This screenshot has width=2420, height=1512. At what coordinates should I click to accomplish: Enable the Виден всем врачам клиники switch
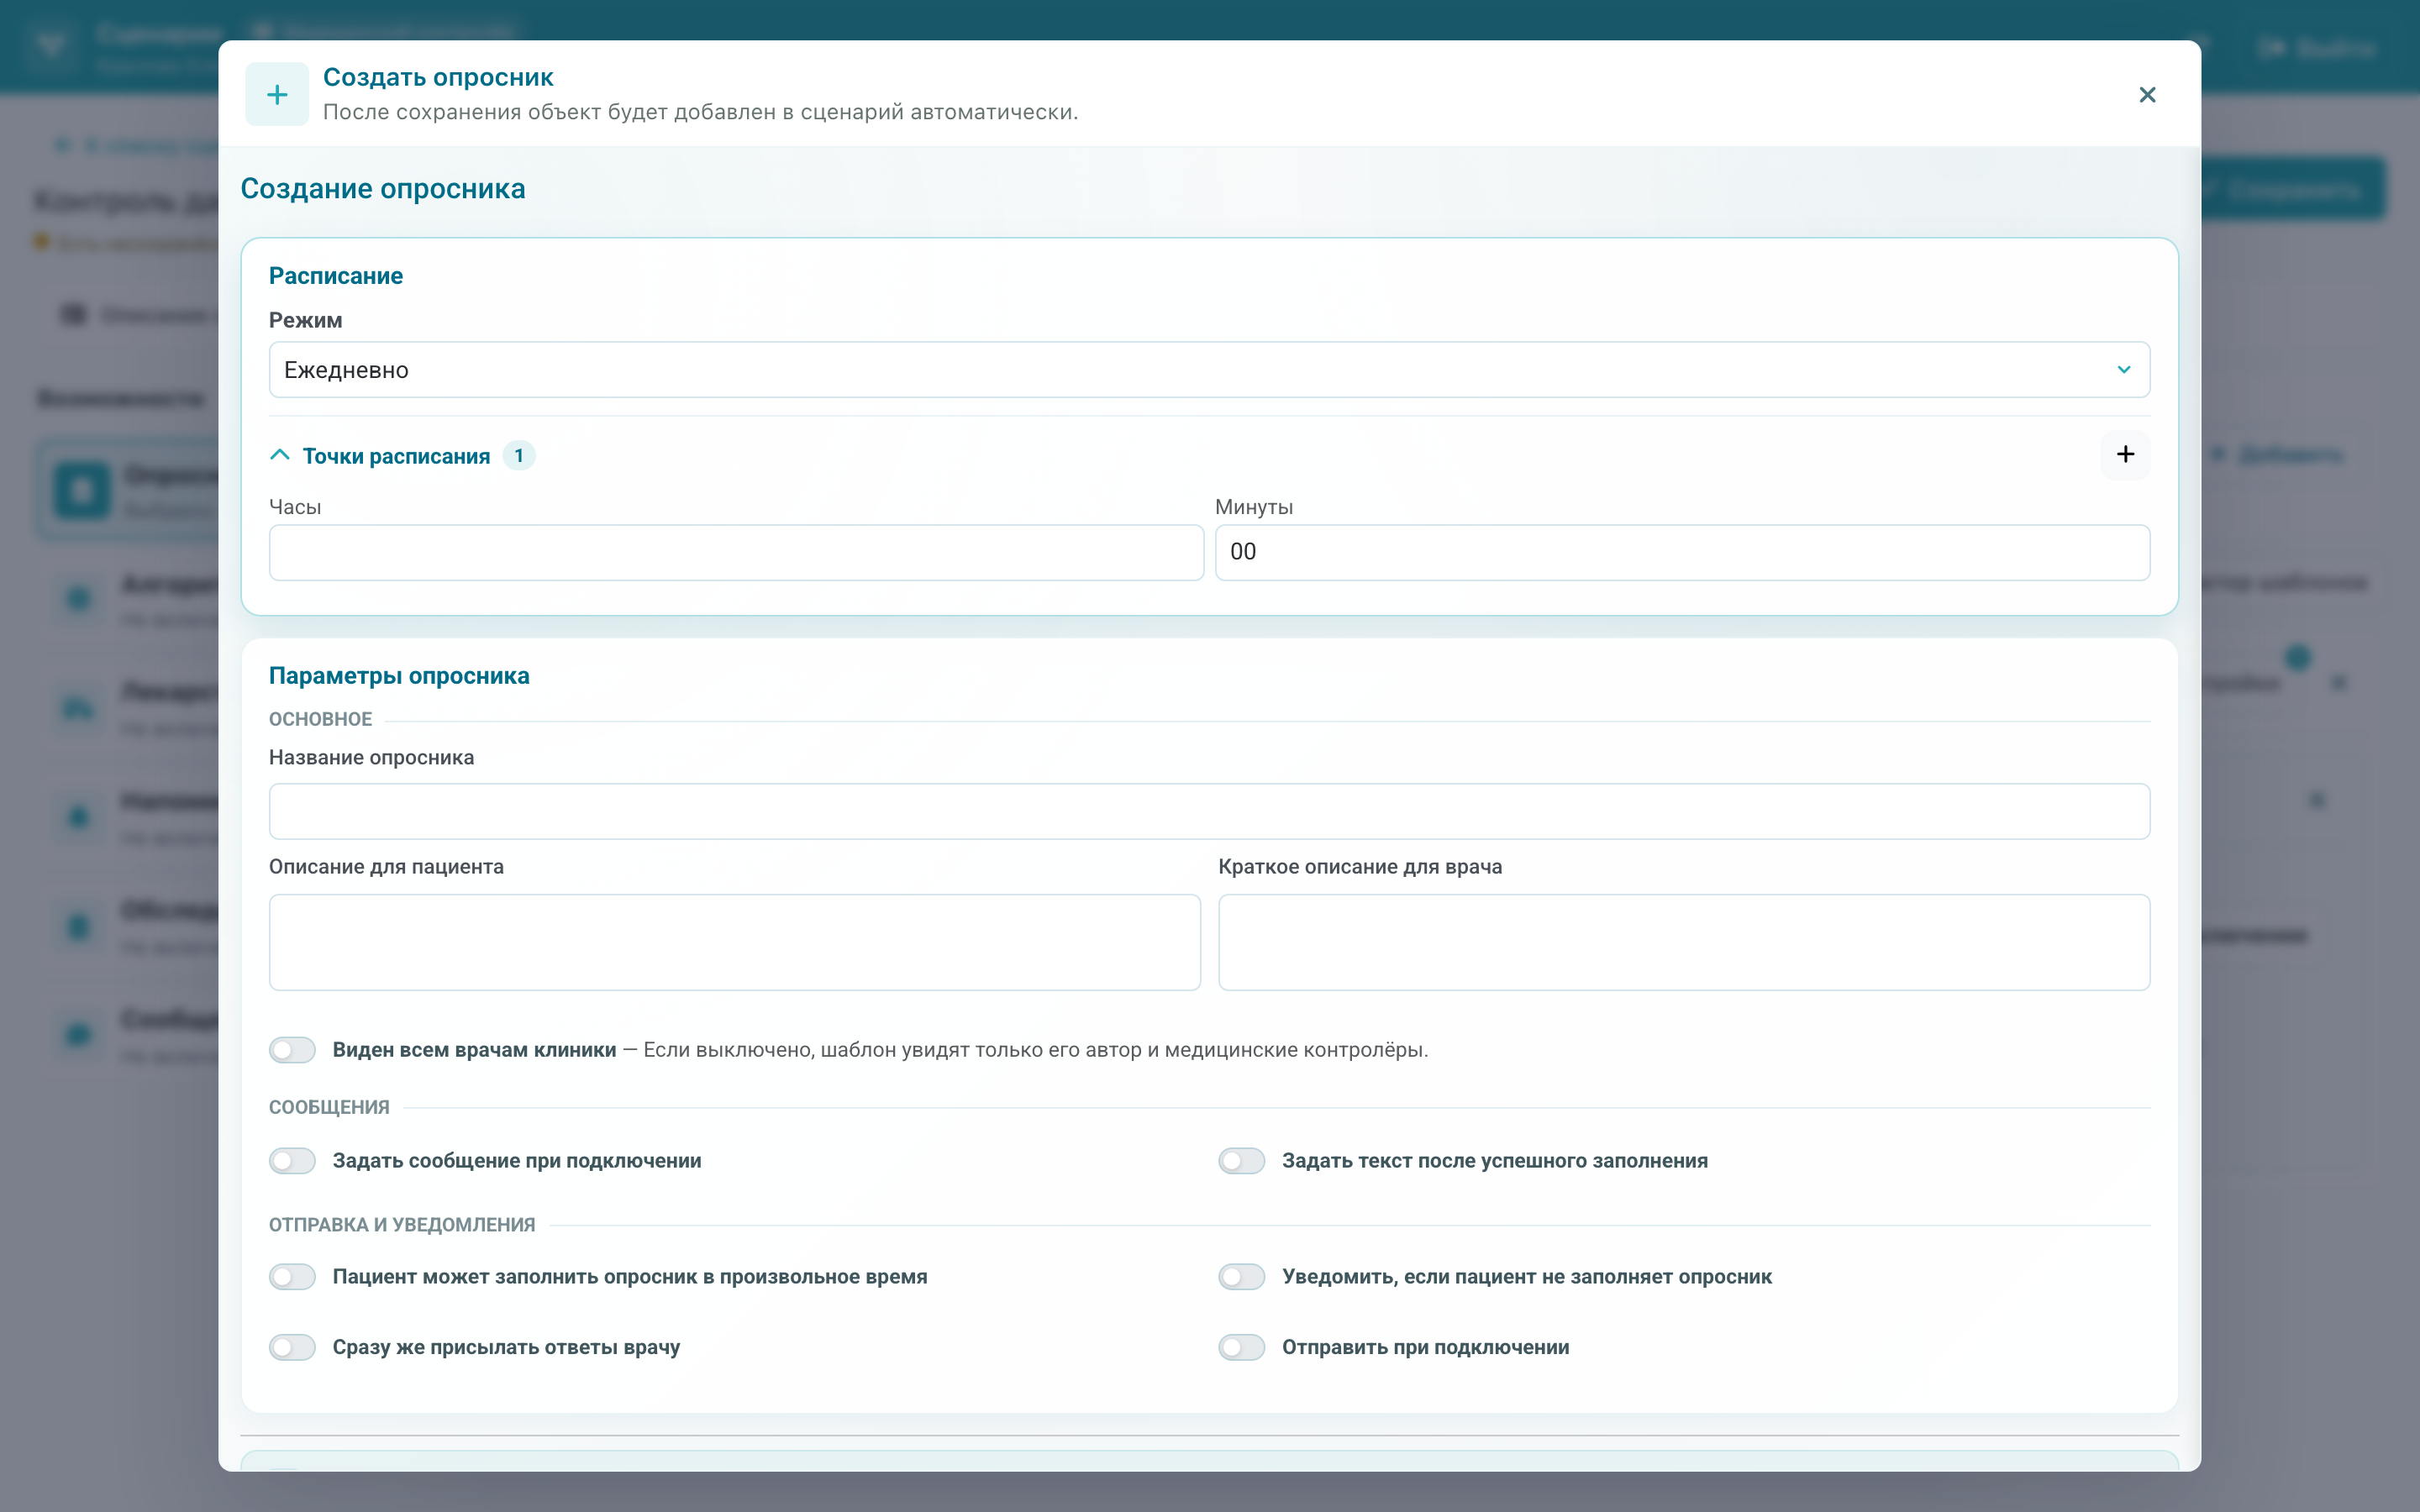pyautogui.click(x=292, y=1050)
